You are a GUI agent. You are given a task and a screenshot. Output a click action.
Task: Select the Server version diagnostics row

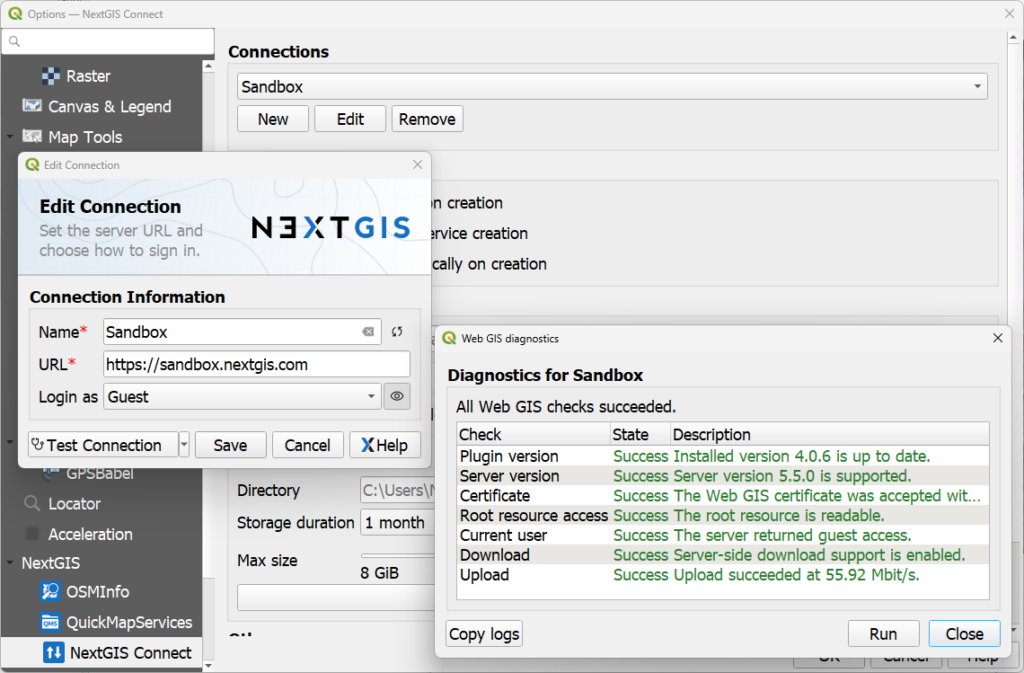click(x=723, y=476)
